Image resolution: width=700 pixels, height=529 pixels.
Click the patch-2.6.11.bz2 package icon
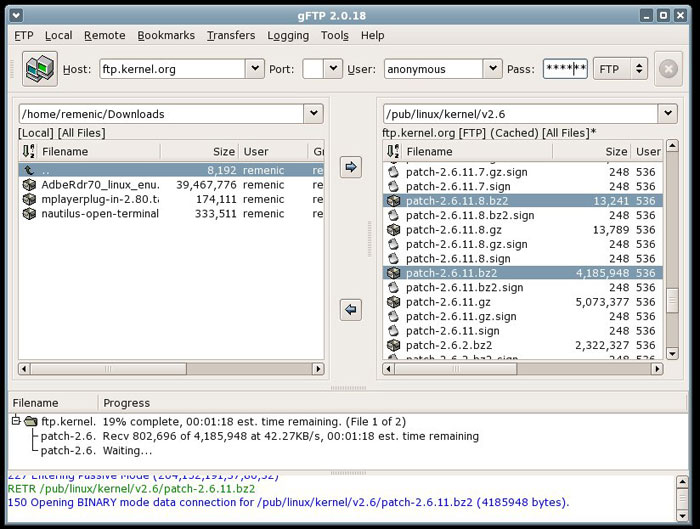point(393,273)
